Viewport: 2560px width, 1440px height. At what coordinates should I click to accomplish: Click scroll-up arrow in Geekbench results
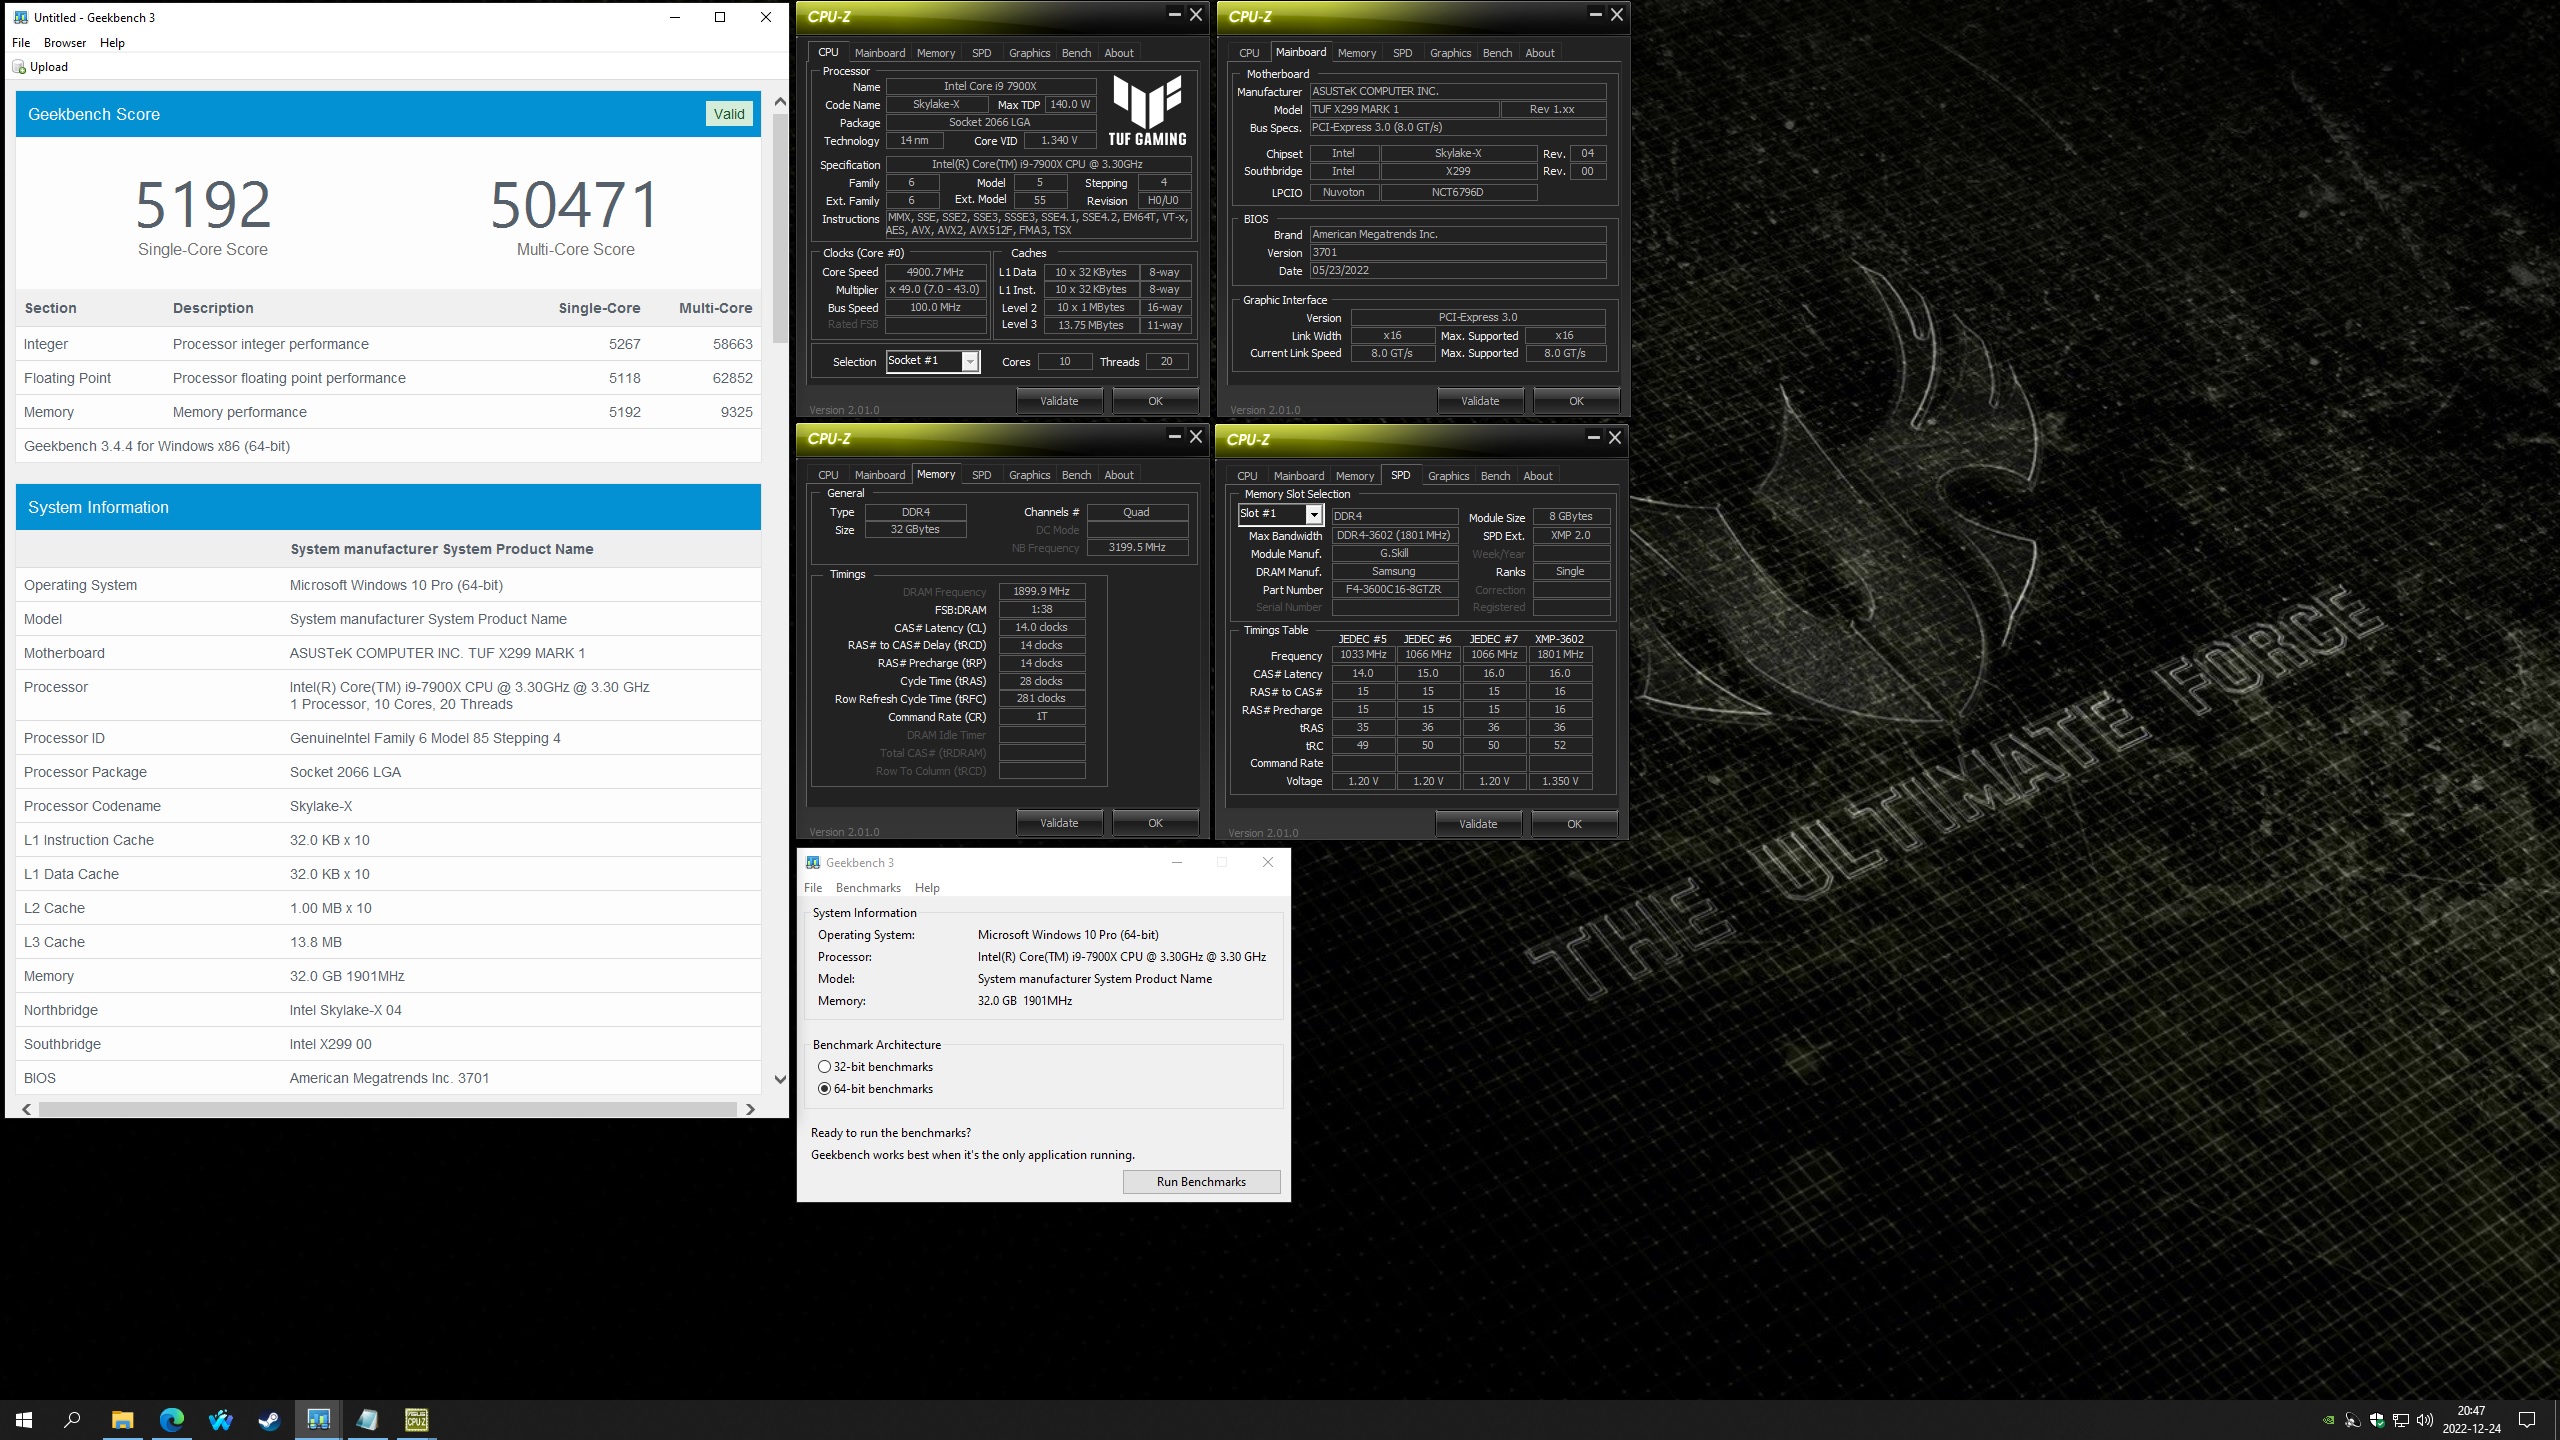click(780, 101)
